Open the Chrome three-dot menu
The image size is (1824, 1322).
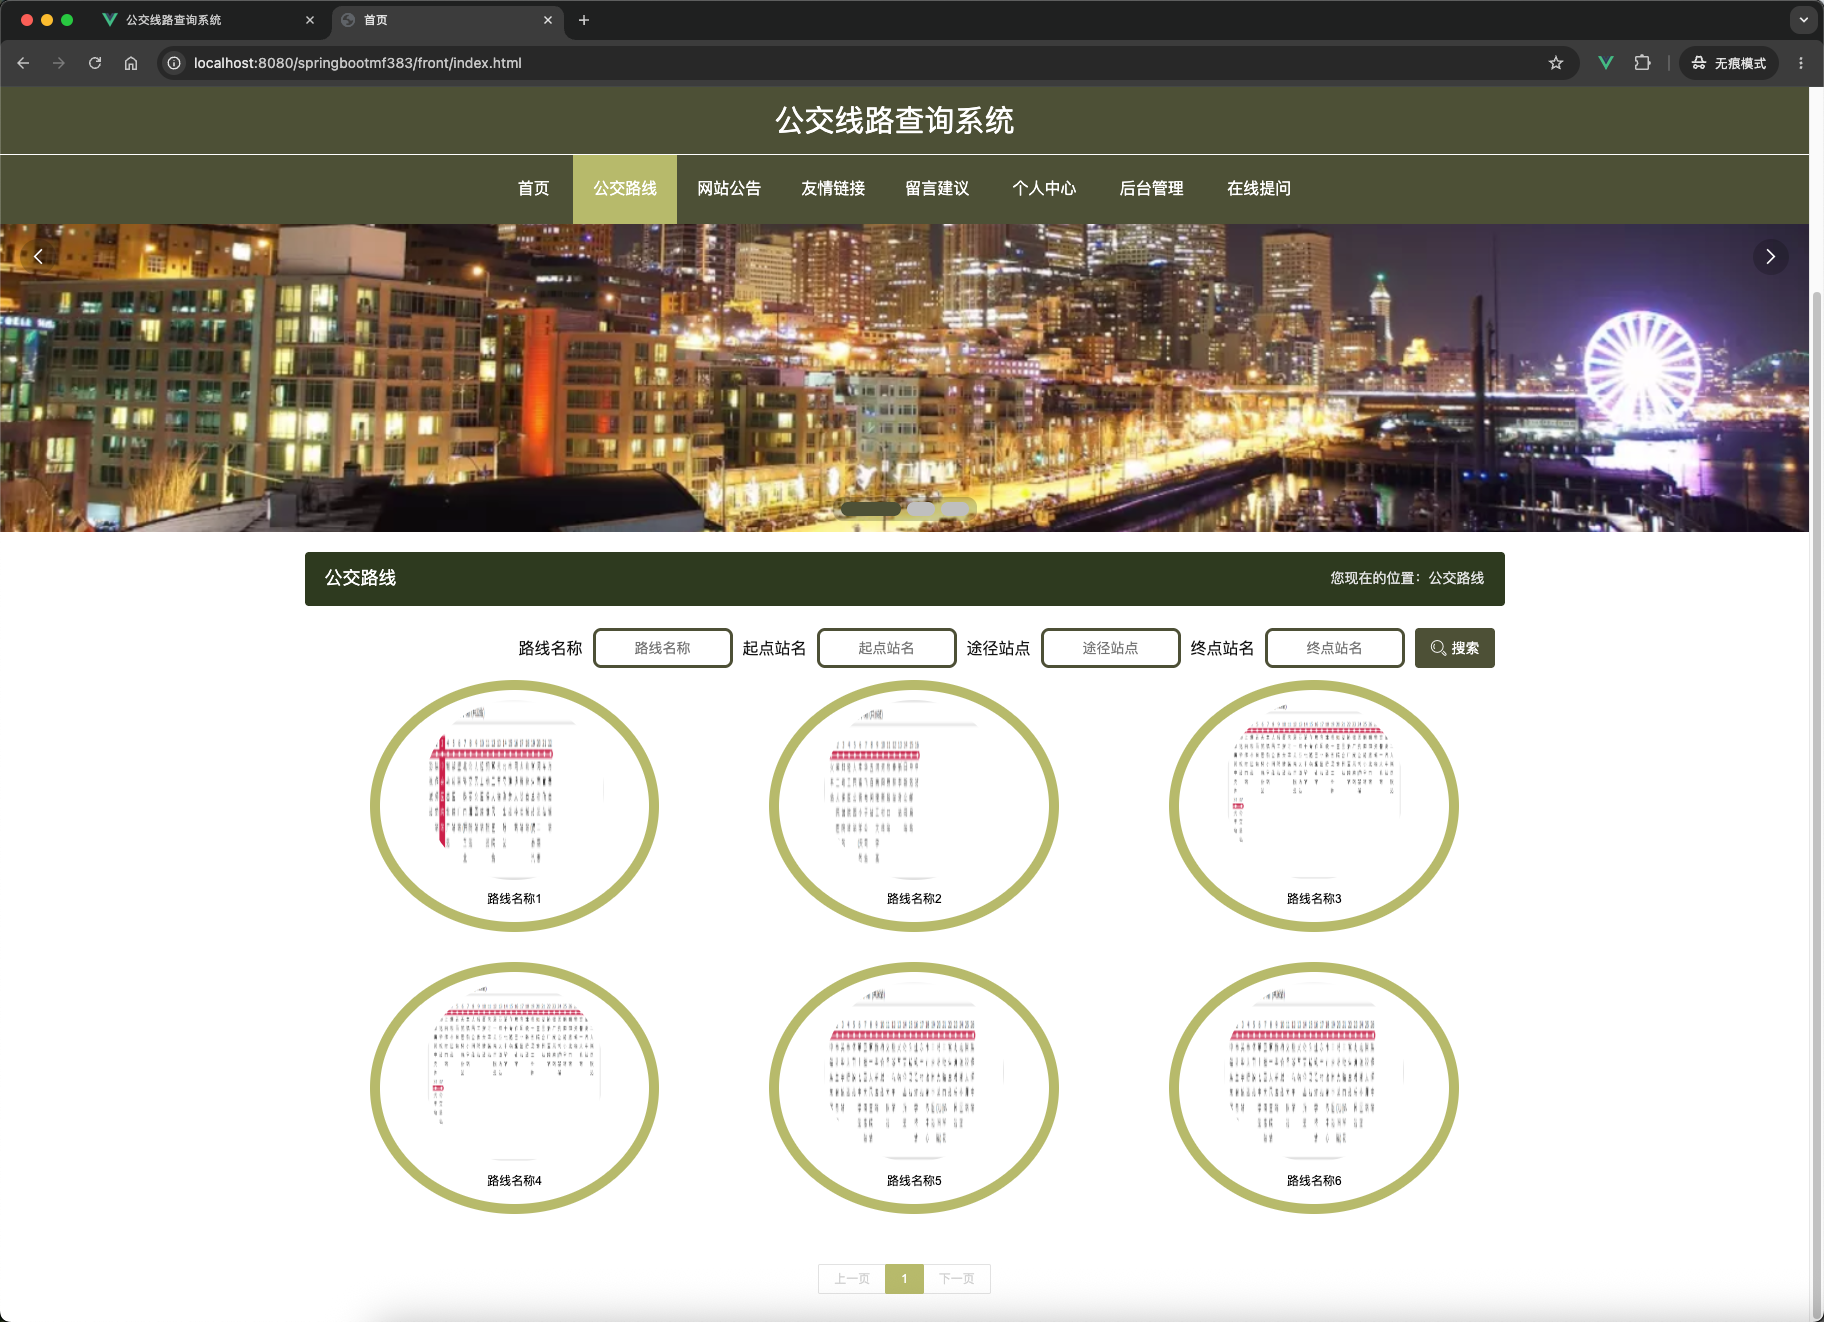click(x=1801, y=63)
